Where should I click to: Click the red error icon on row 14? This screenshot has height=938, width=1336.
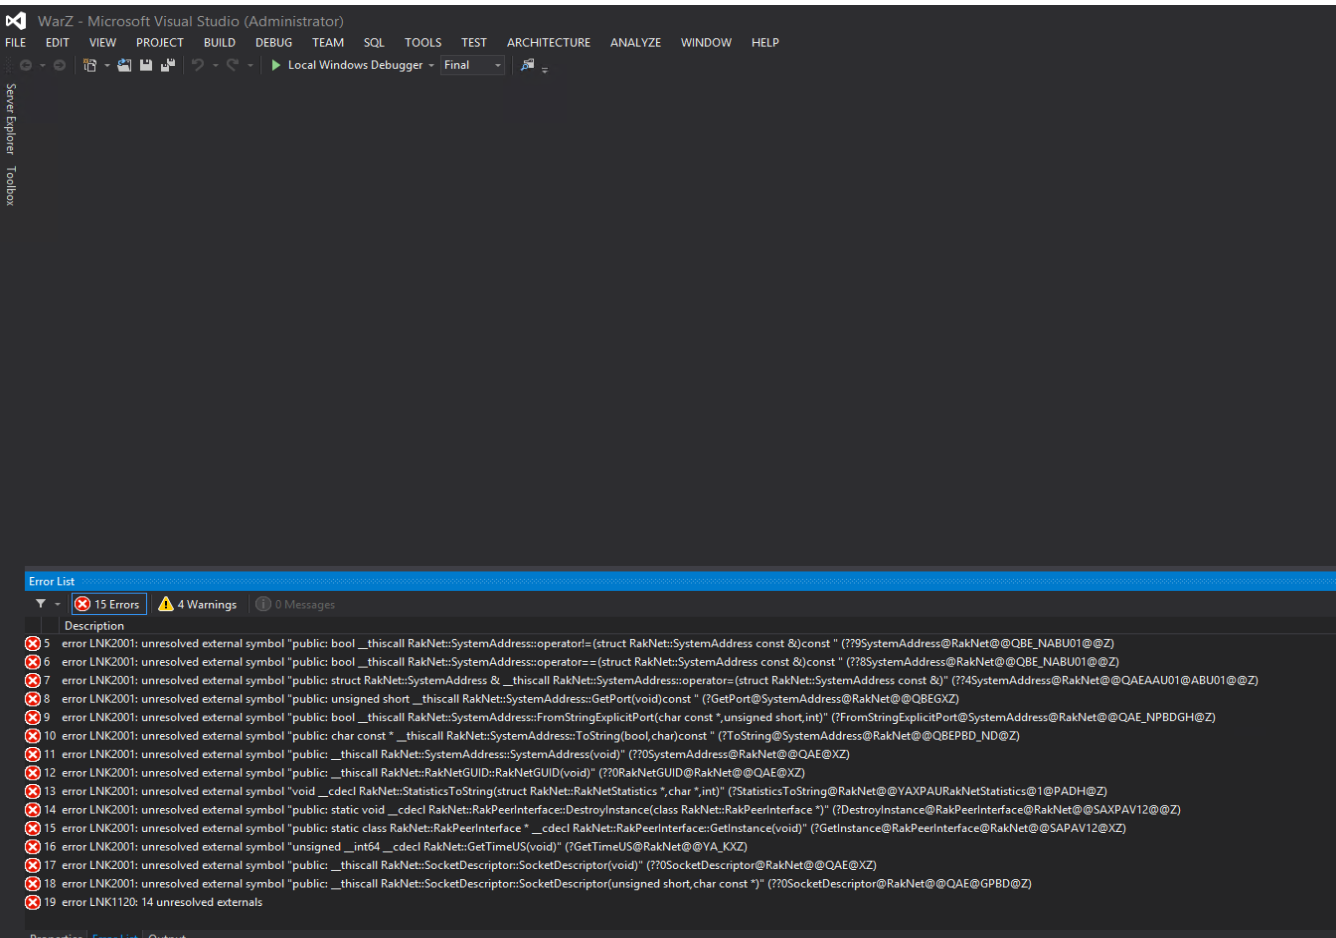point(33,810)
